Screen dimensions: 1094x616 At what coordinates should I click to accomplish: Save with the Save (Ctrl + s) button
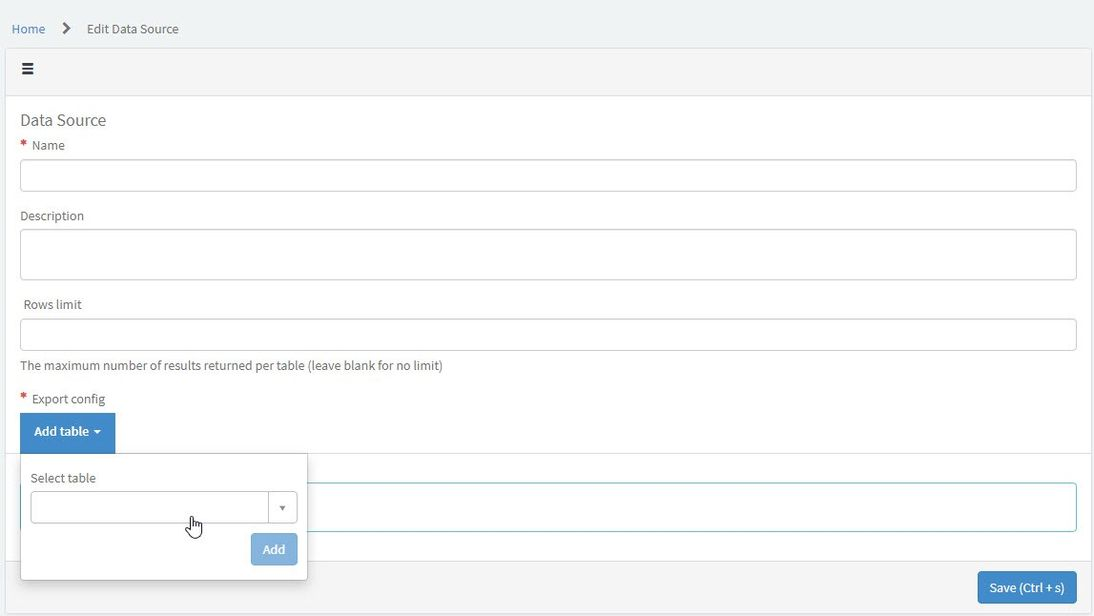1026,587
